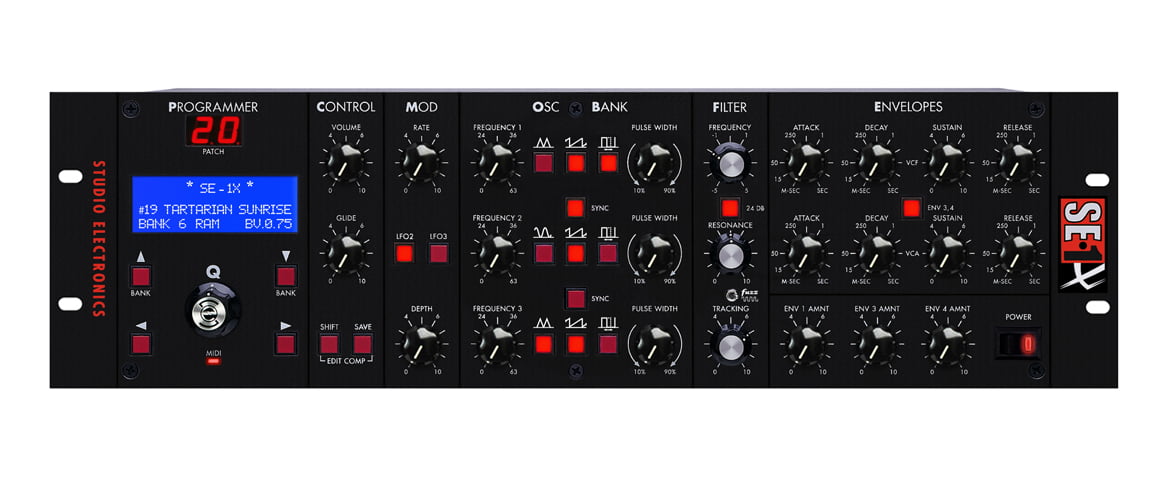Viewport: 1170px width, 480px height.
Task: Click the Oscillator 3 PULSE WIDTH knob
Action: pyautogui.click(x=654, y=344)
